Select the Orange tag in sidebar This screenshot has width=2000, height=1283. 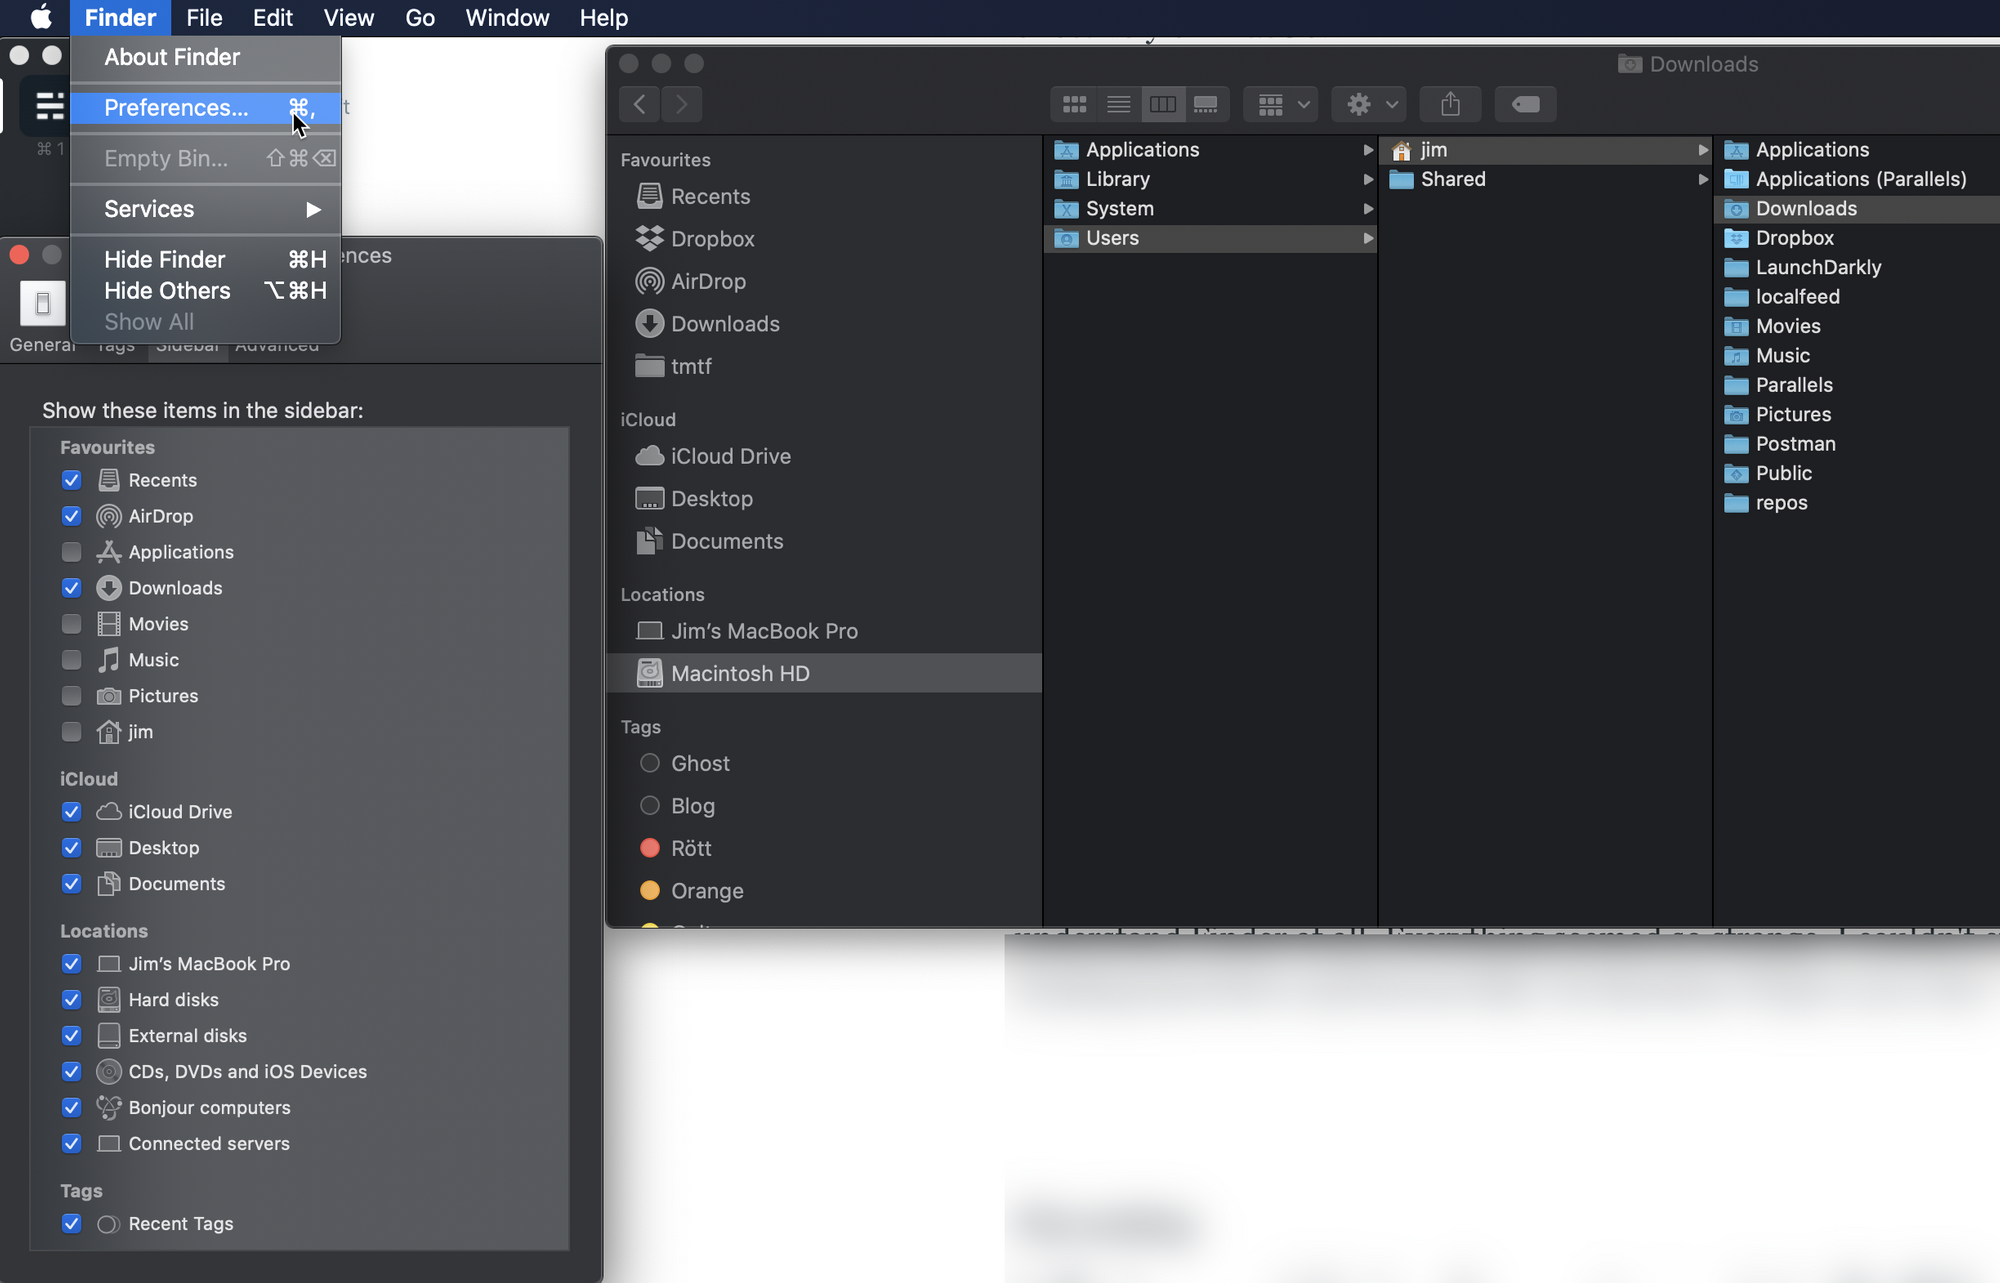point(707,889)
